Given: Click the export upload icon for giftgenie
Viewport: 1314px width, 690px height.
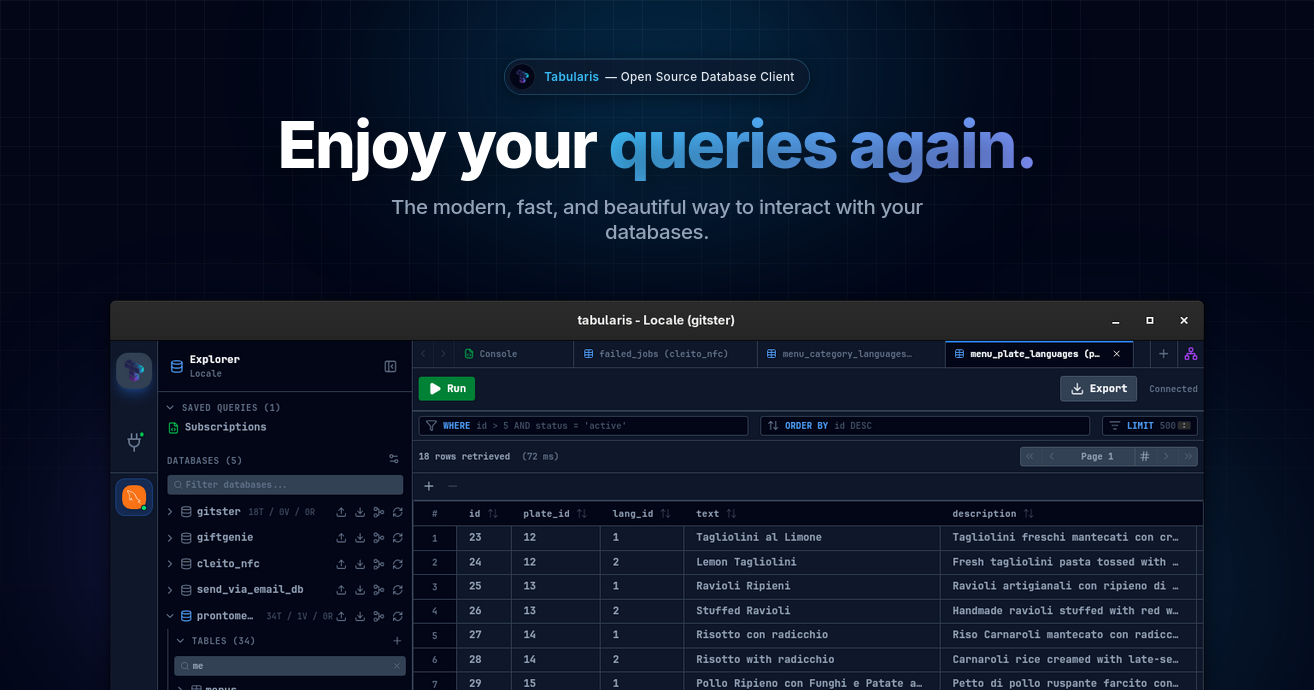Looking at the screenshot, I should coord(341,538).
